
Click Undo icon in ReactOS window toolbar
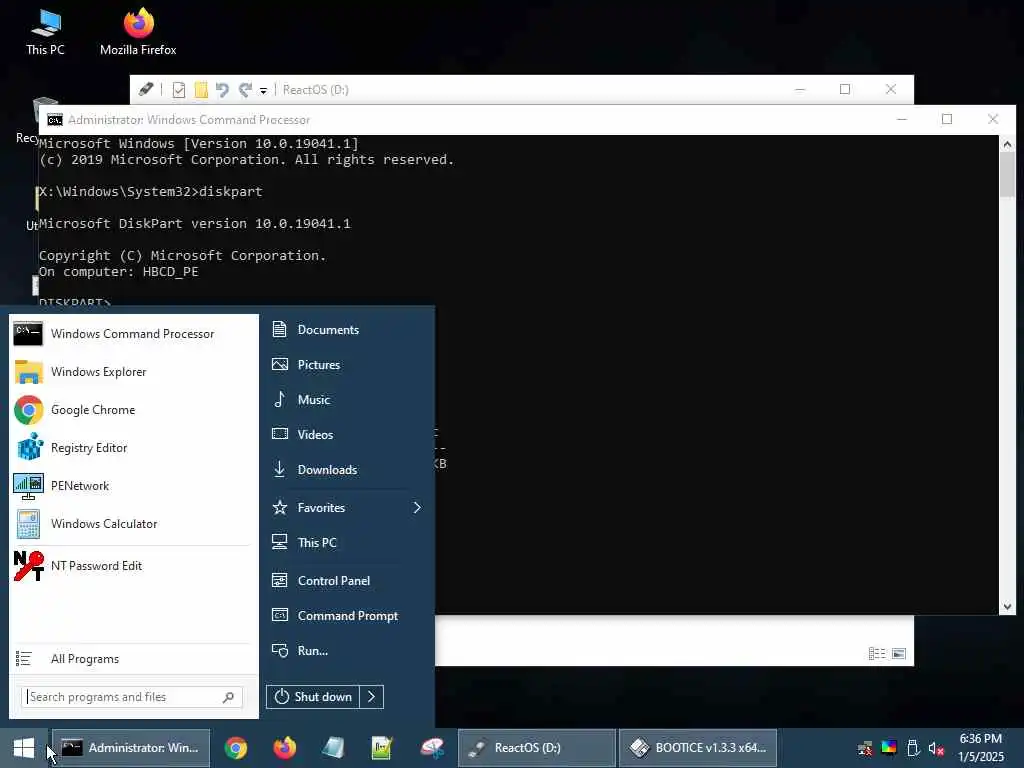tap(223, 89)
